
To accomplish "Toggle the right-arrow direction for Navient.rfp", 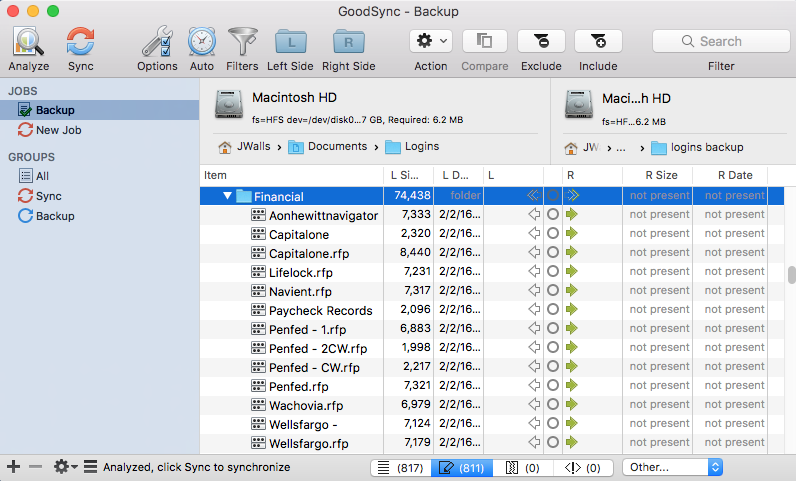I will [x=572, y=291].
